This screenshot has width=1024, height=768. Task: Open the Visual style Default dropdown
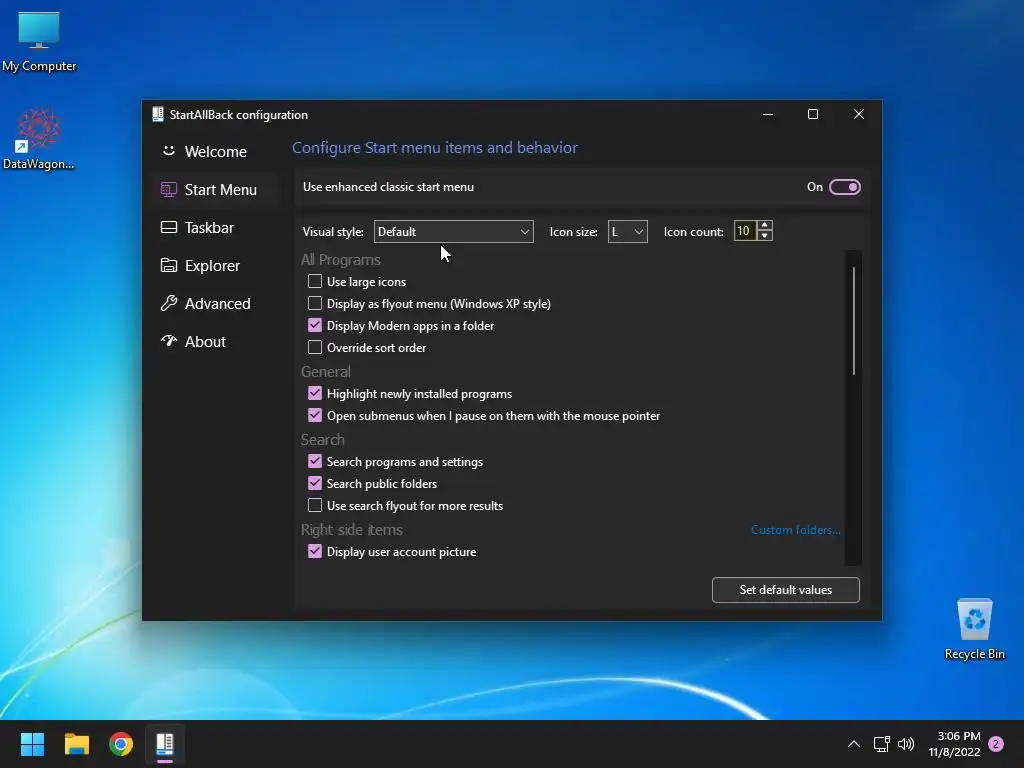pyautogui.click(x=453, y=231)
